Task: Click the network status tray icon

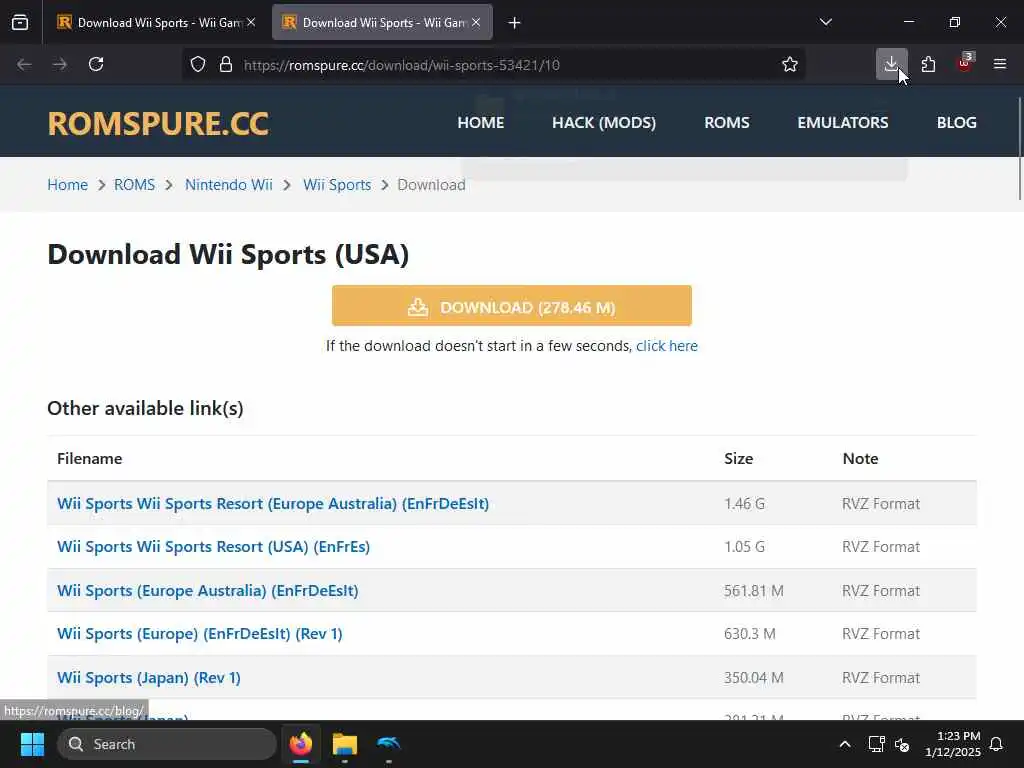Action: [x=876, y=744]
